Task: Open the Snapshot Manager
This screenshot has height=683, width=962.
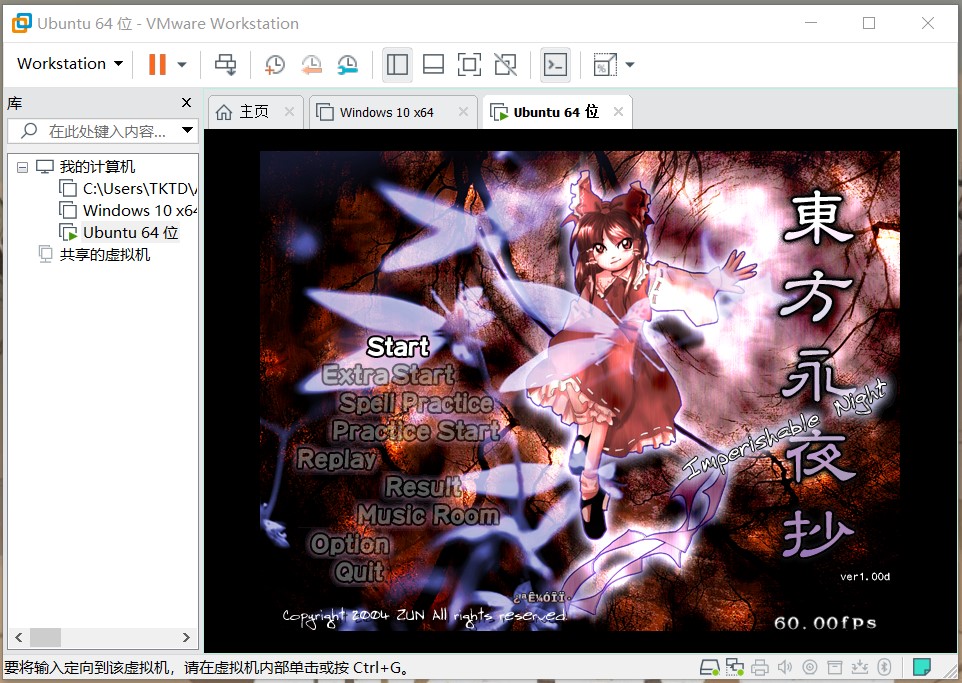Action: click(x=347, y=63)
